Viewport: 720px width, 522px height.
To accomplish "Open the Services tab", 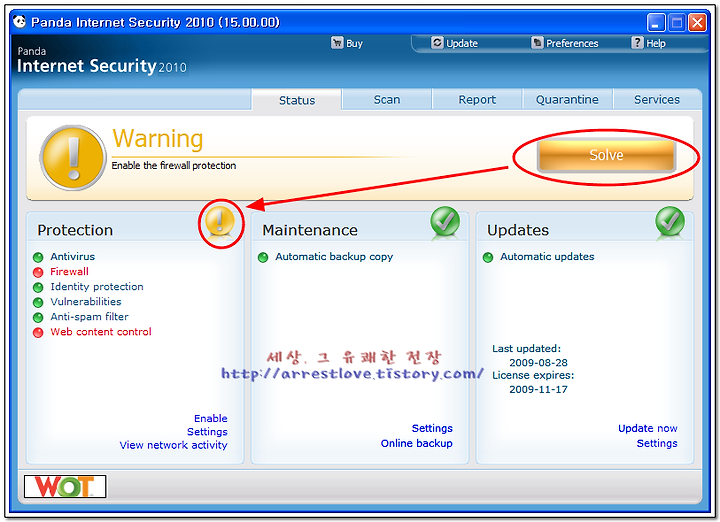I will 657,99.
